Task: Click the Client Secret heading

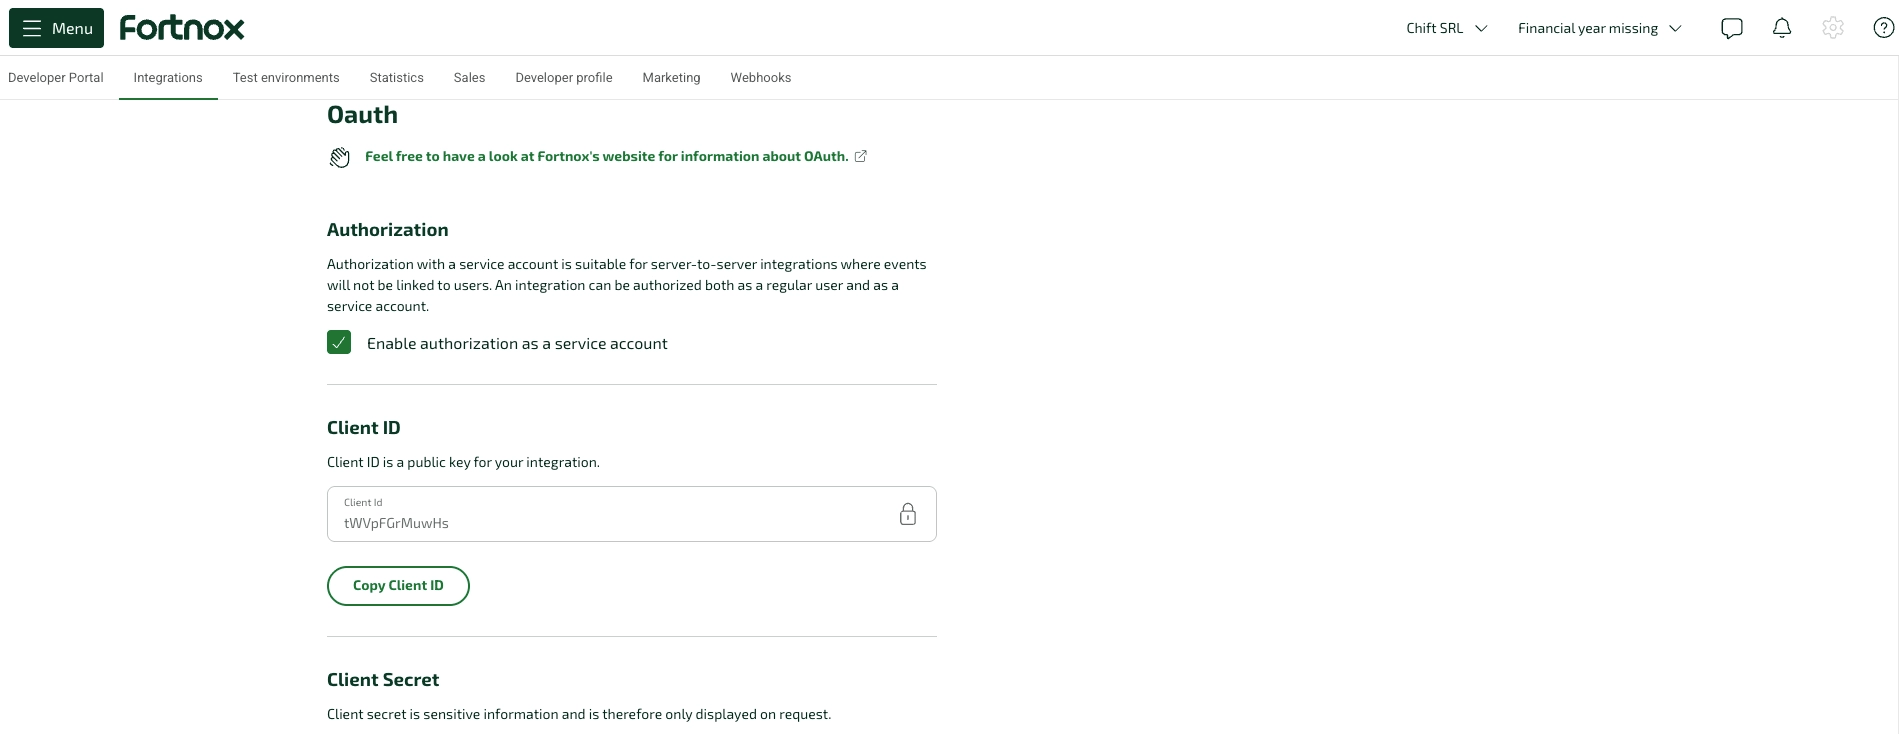Action: [x=383, y=680]
